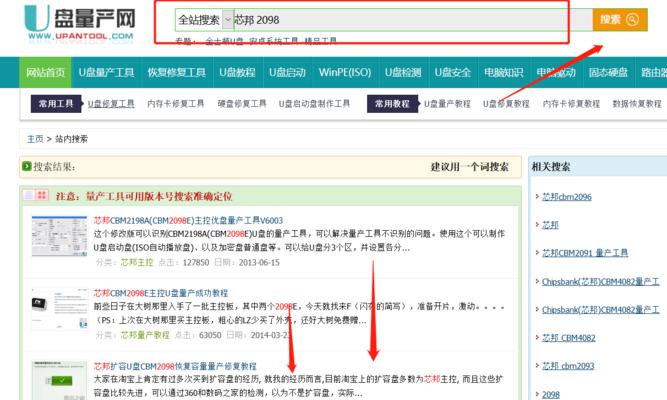Viewport: 667px width, 400px height.
Task: Click the 相关搜索 sidebar heading
Action: click(551, 167)
